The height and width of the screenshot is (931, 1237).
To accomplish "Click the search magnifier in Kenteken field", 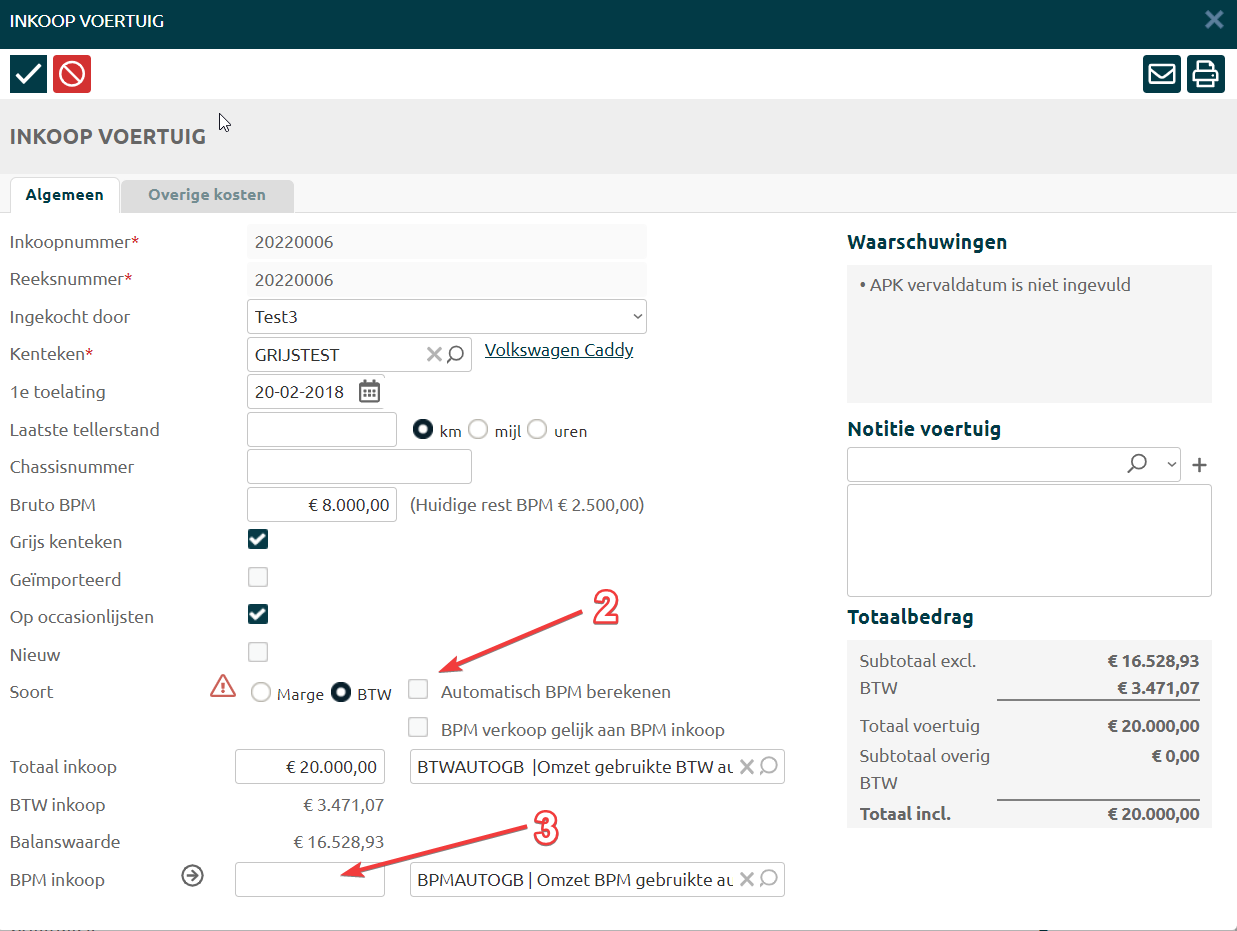I will (x=456, y=353).
